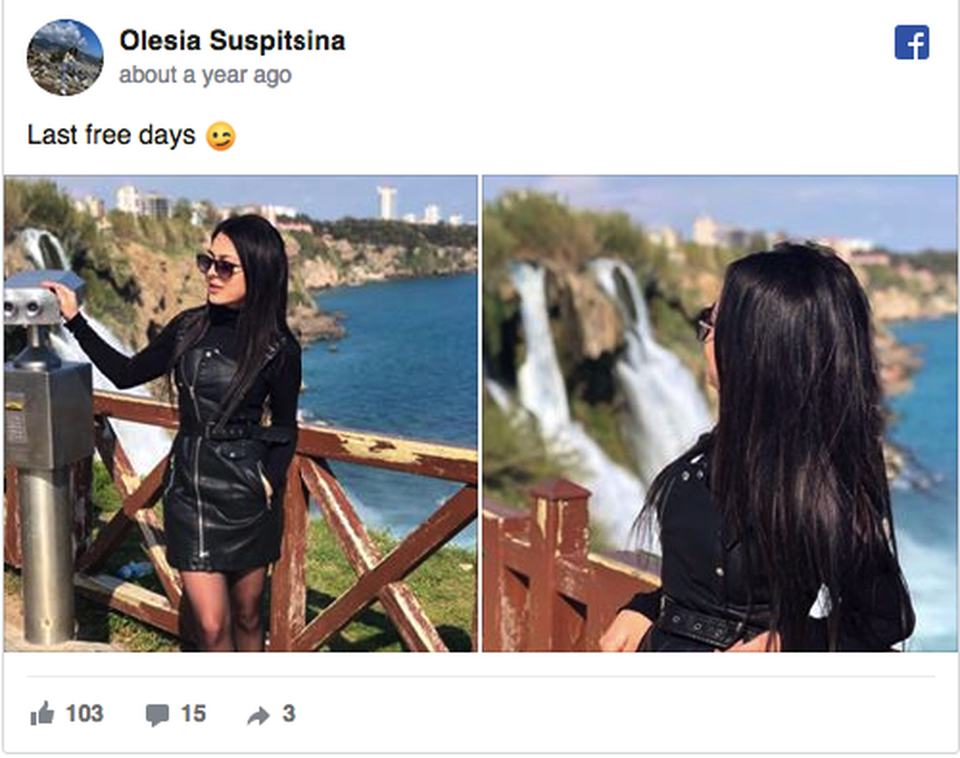The image size is (960, 758).
Task: Click the sunglasses on woman in left photo
Action: (x=218, y=265)
